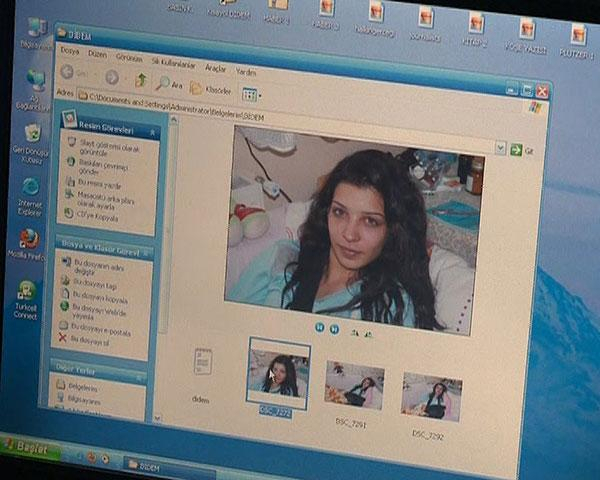600x480 pixels.
Task: Click the Forward navigation arrow
Action: pyautogui.click(x=112, y=77)
